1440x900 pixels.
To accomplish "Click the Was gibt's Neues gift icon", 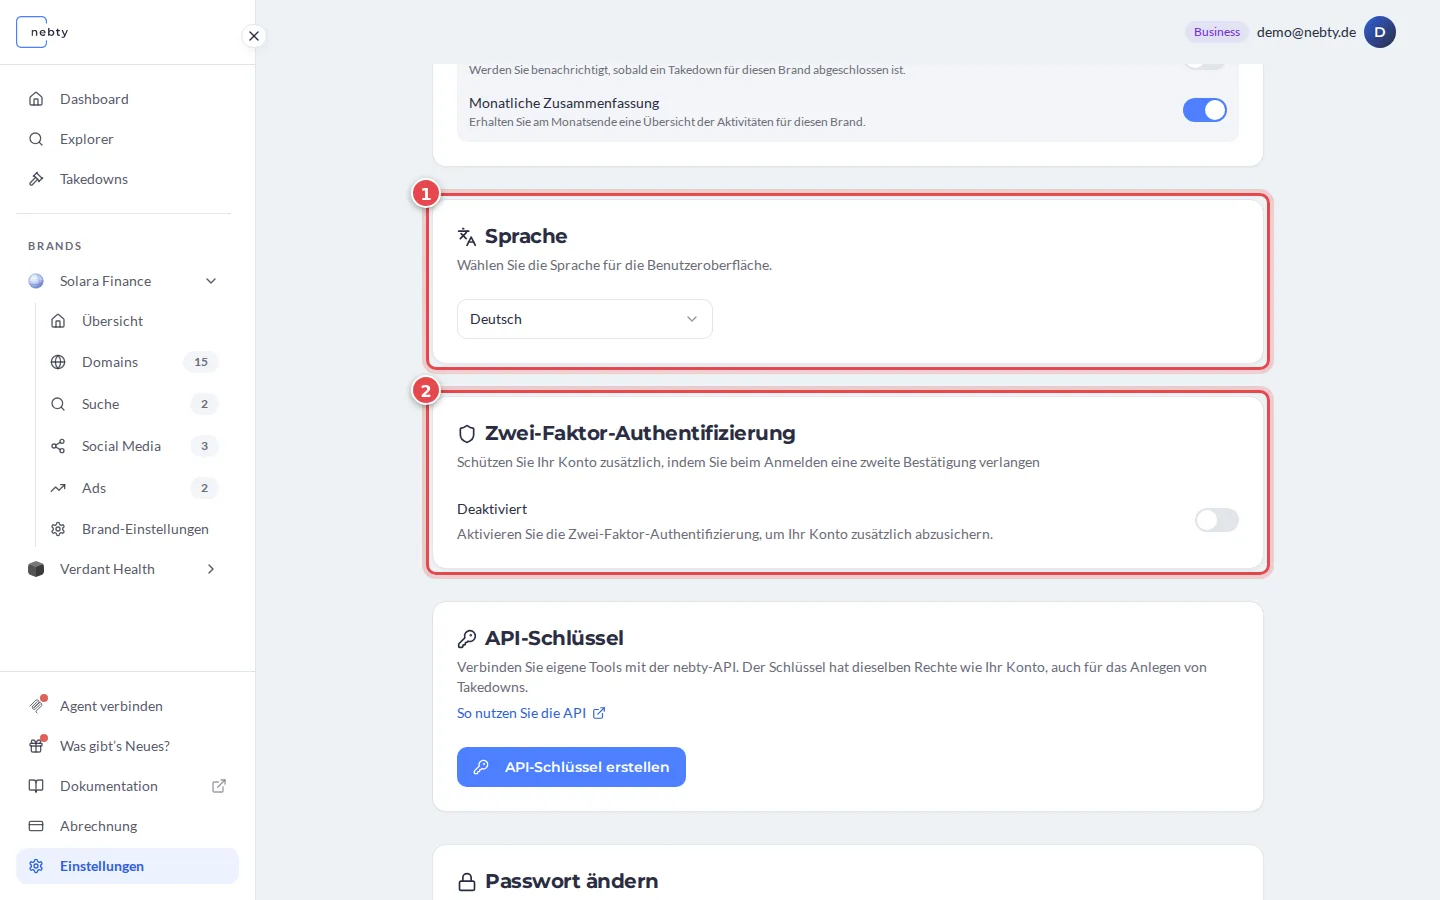I will coord(37,745).
